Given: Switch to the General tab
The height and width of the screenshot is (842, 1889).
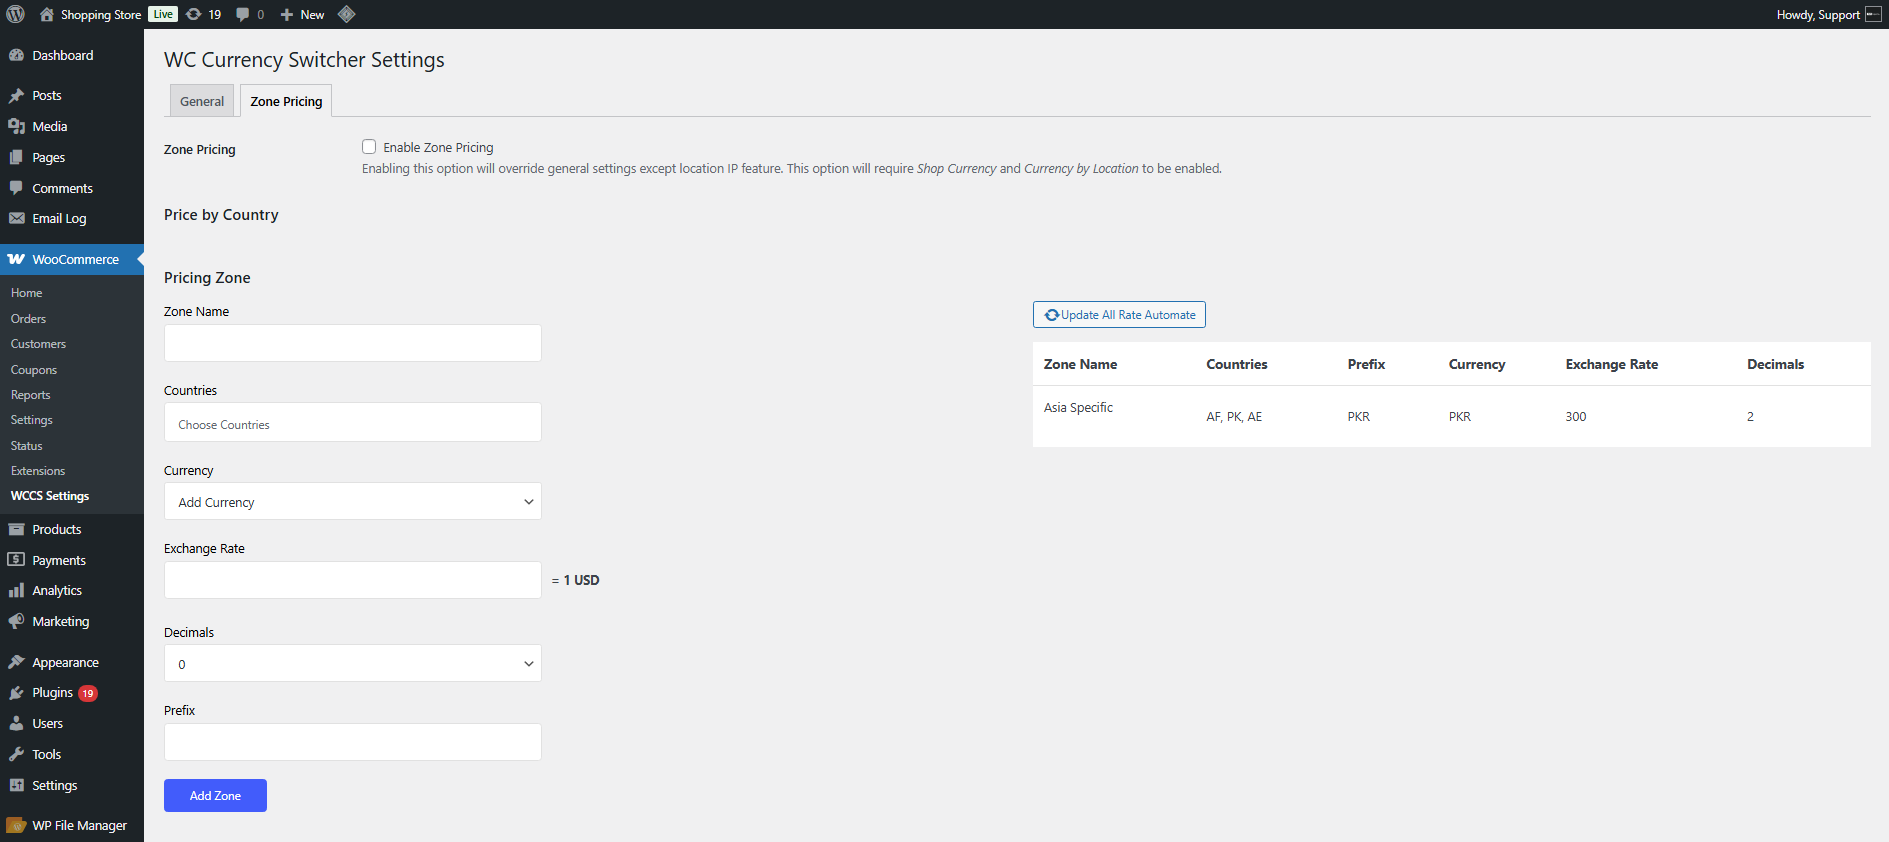Looking at the screenshot, I should (202, 101).
